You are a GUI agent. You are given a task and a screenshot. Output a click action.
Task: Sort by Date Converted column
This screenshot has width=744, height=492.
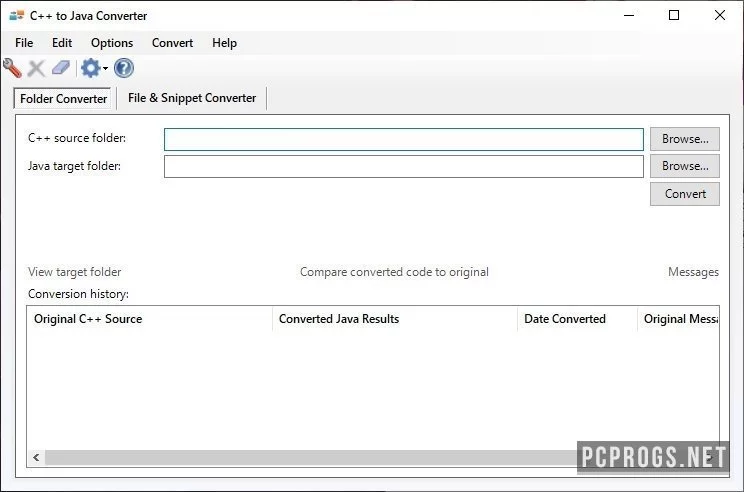coord(577,319)
